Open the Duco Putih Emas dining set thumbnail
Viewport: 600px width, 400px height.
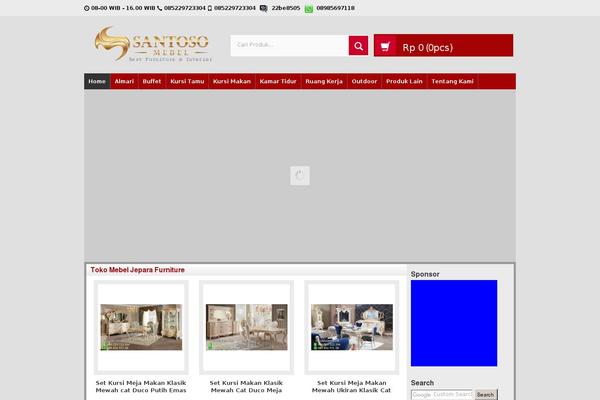(141, 327)
